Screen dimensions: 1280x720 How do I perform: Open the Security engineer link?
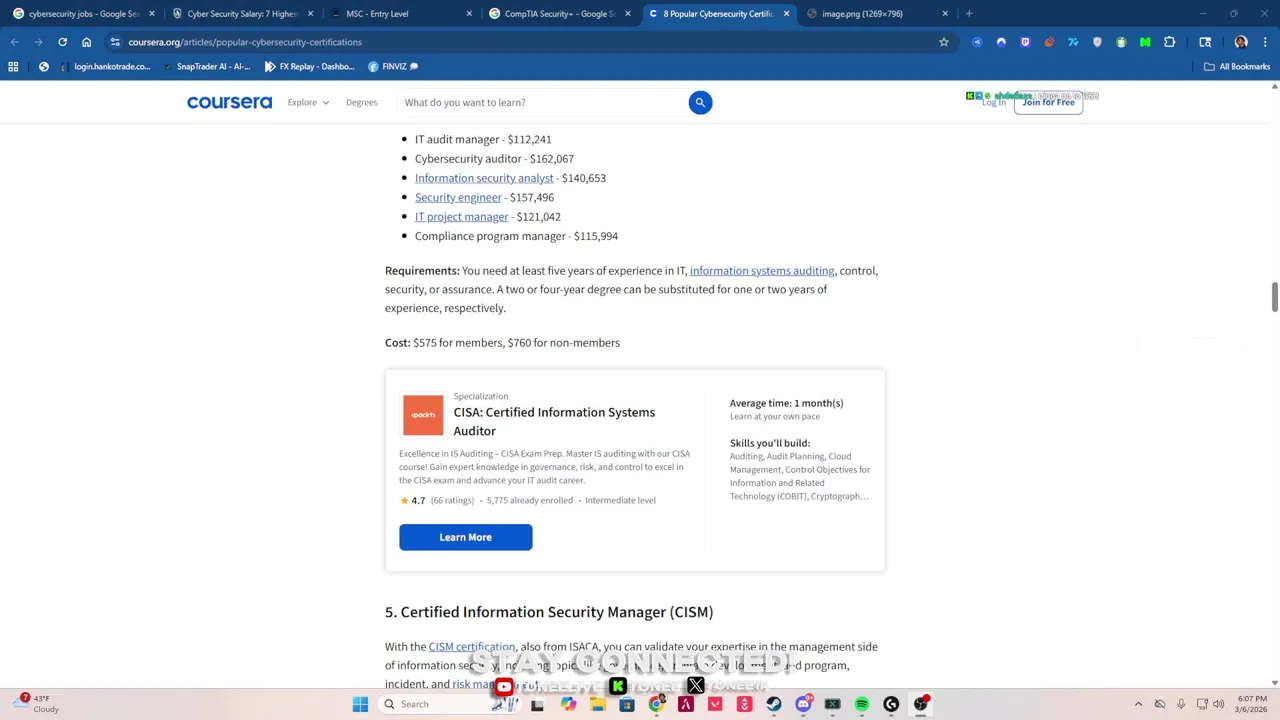click(458, 197)
